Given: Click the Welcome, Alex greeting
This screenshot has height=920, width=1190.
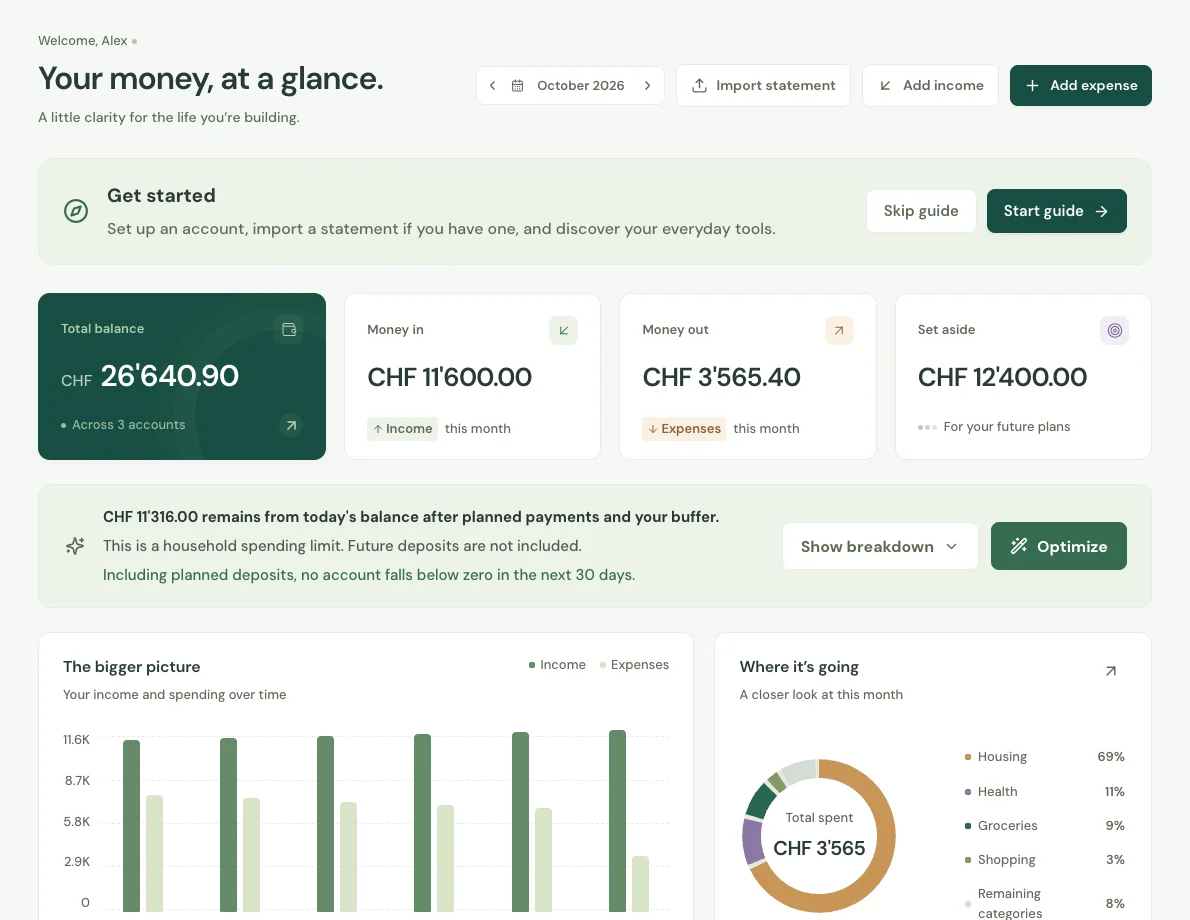Looking at the screenshot, I should tap(83, 41).
